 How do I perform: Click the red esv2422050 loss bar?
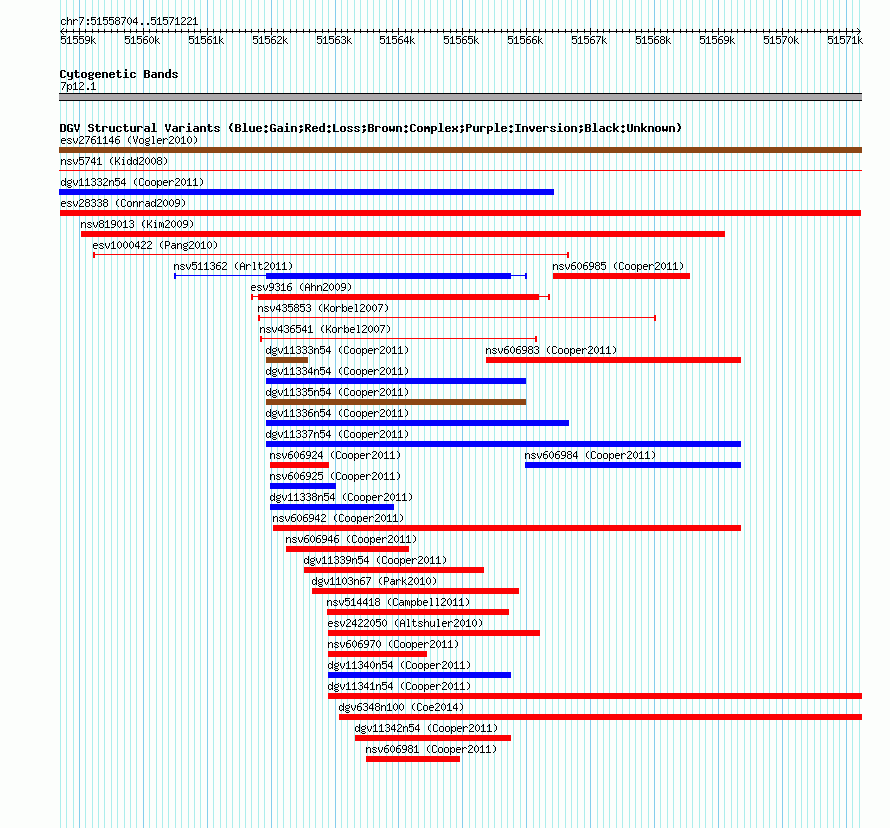(x=434, y=633)
